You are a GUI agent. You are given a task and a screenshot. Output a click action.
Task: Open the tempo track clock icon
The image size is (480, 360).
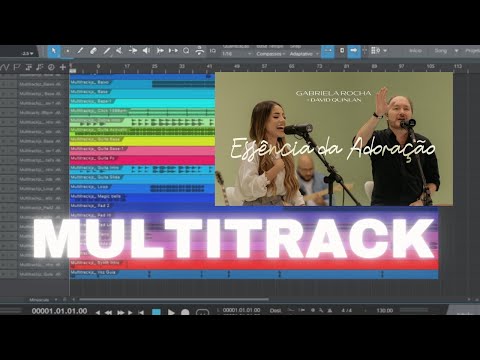(x=51, y=67)
